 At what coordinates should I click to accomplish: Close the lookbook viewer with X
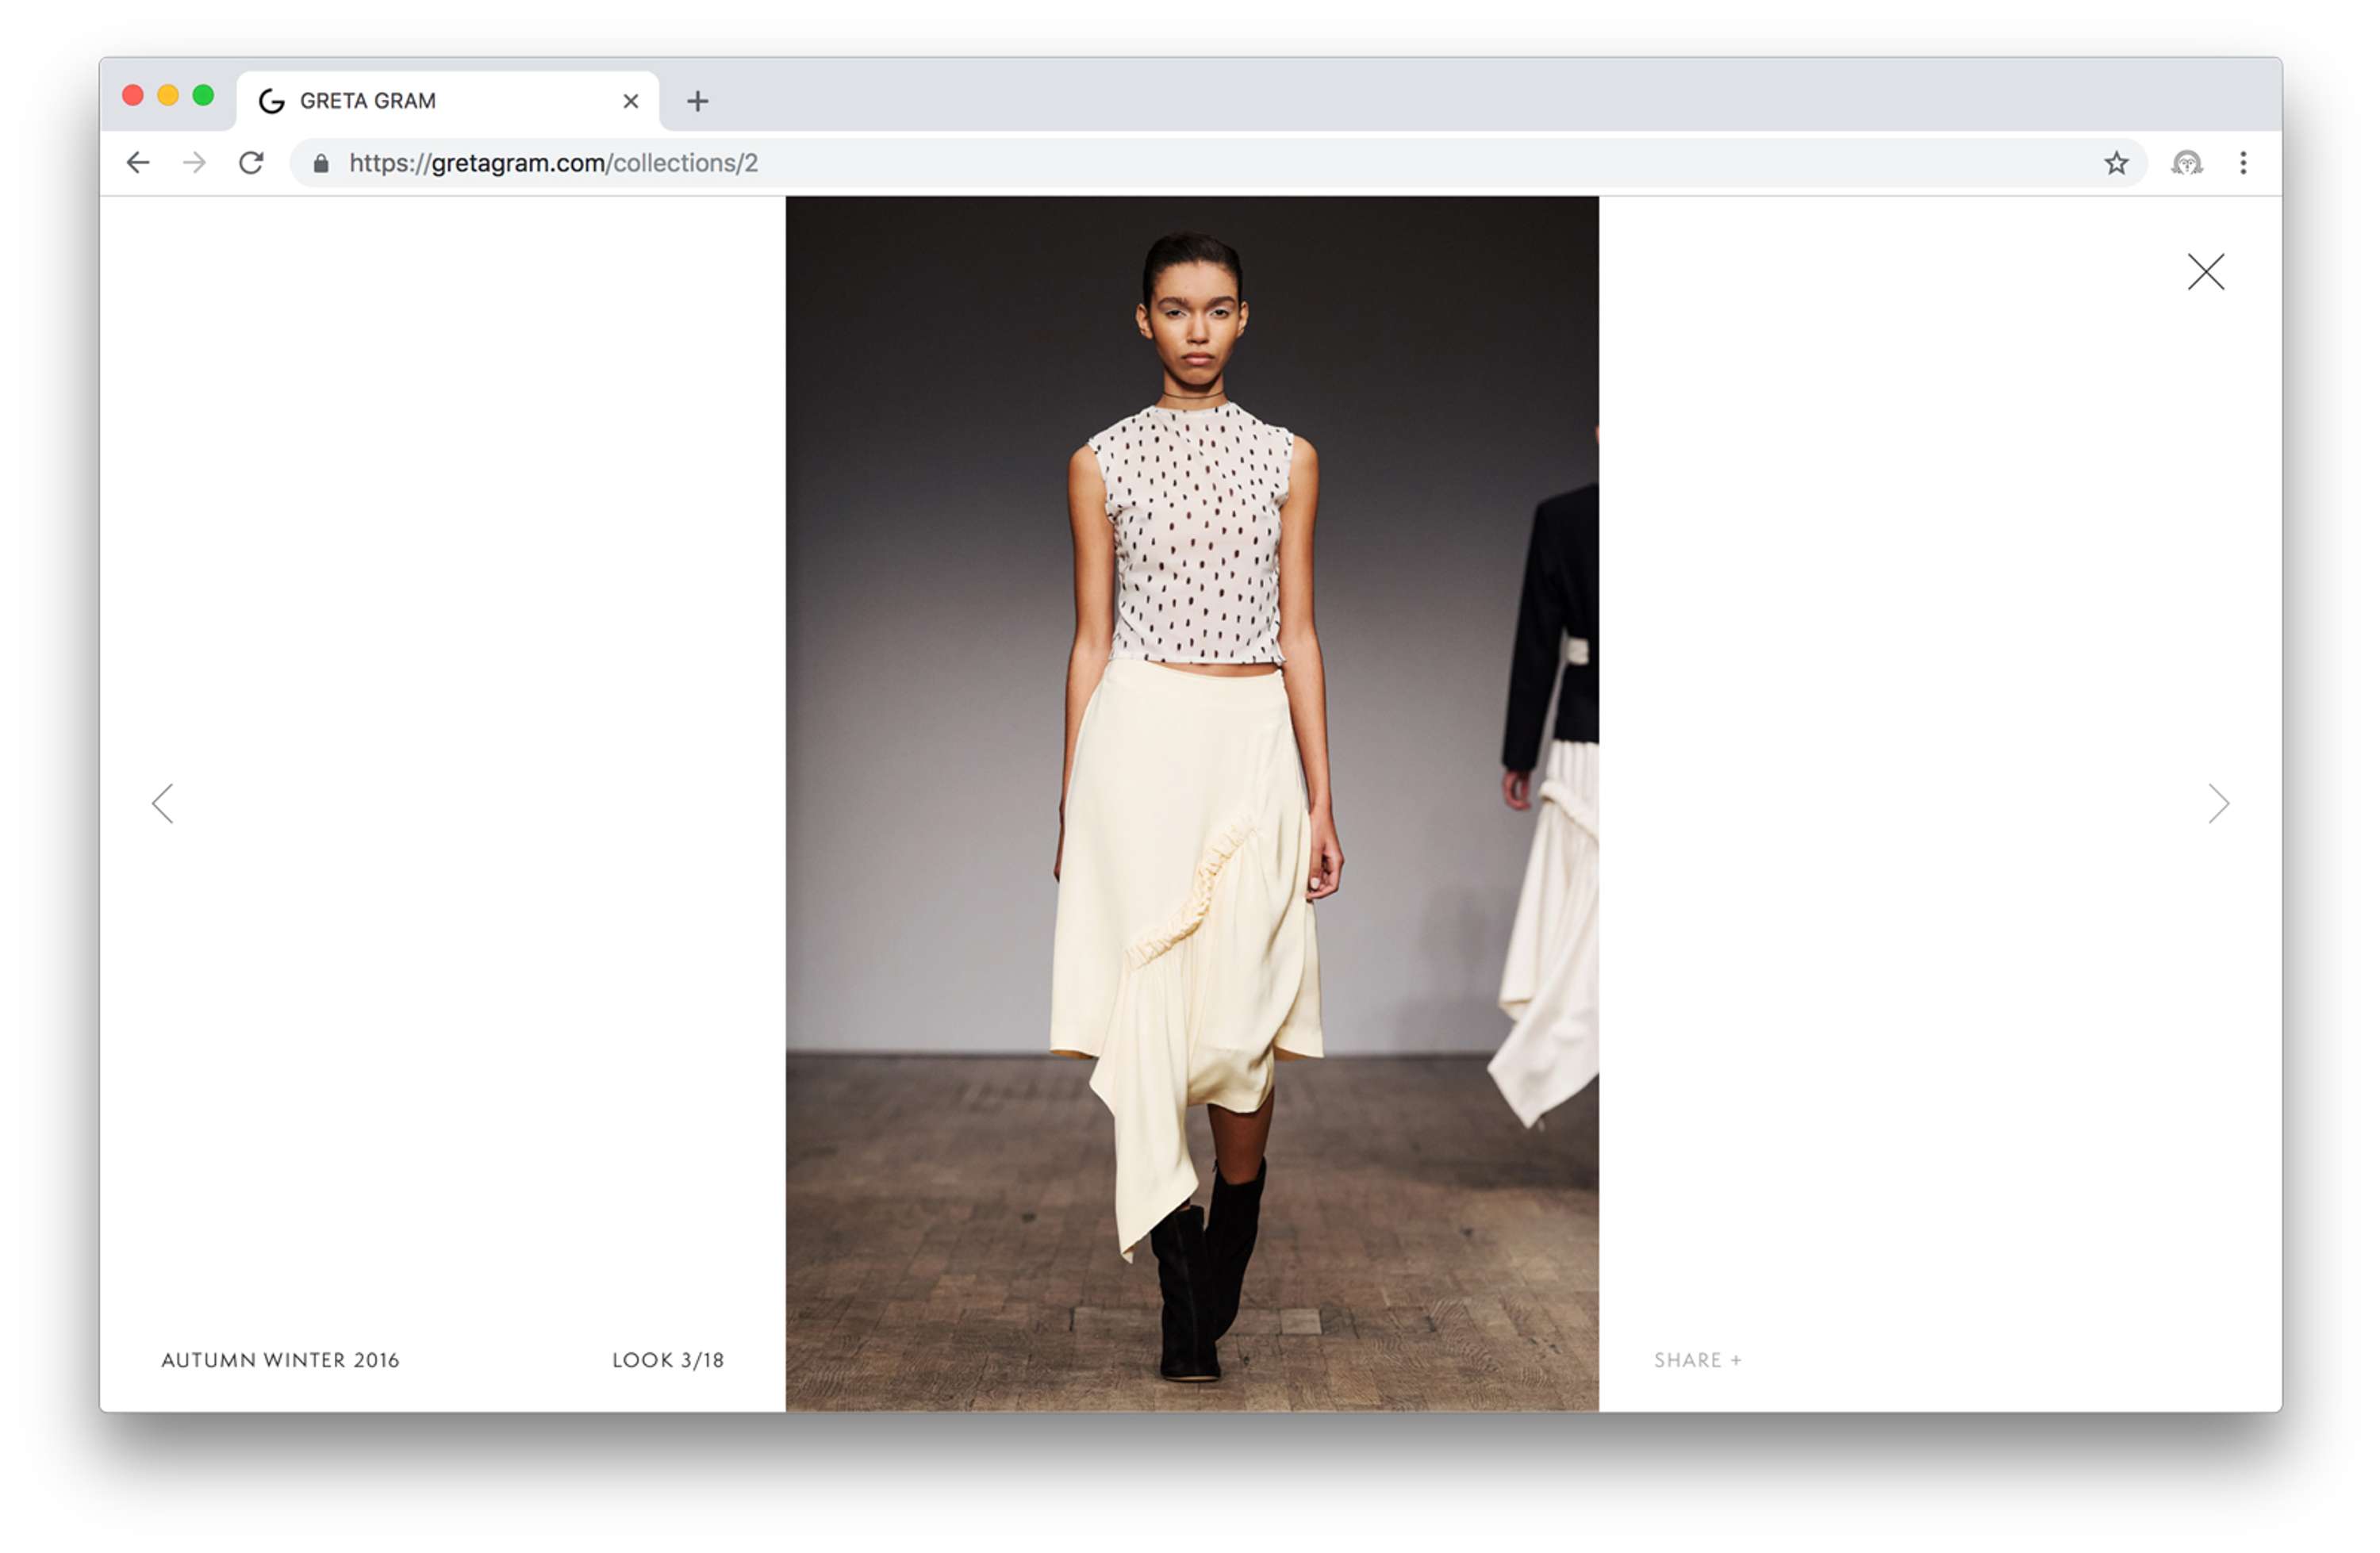(x=2205, y=272)
